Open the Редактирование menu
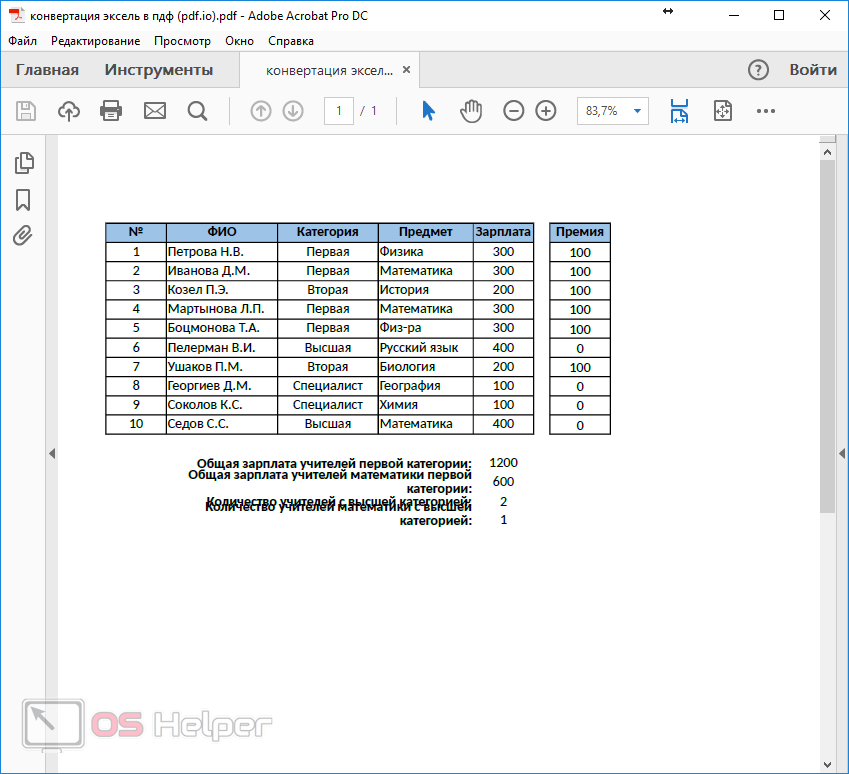This screenshot has width=849, height=774. coord(95,41)
